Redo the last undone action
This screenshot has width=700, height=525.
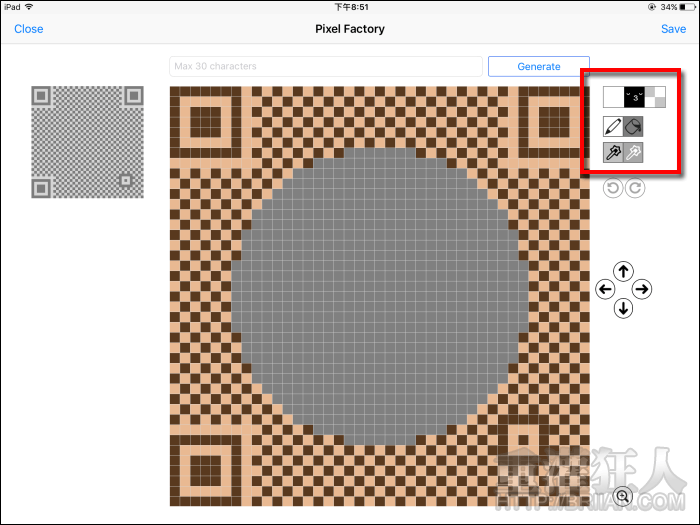(634, 187)
